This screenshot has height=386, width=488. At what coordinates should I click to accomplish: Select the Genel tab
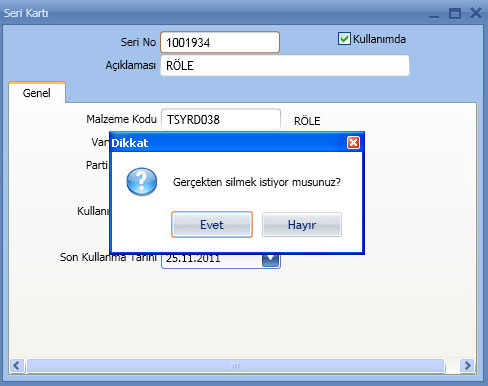37,93
